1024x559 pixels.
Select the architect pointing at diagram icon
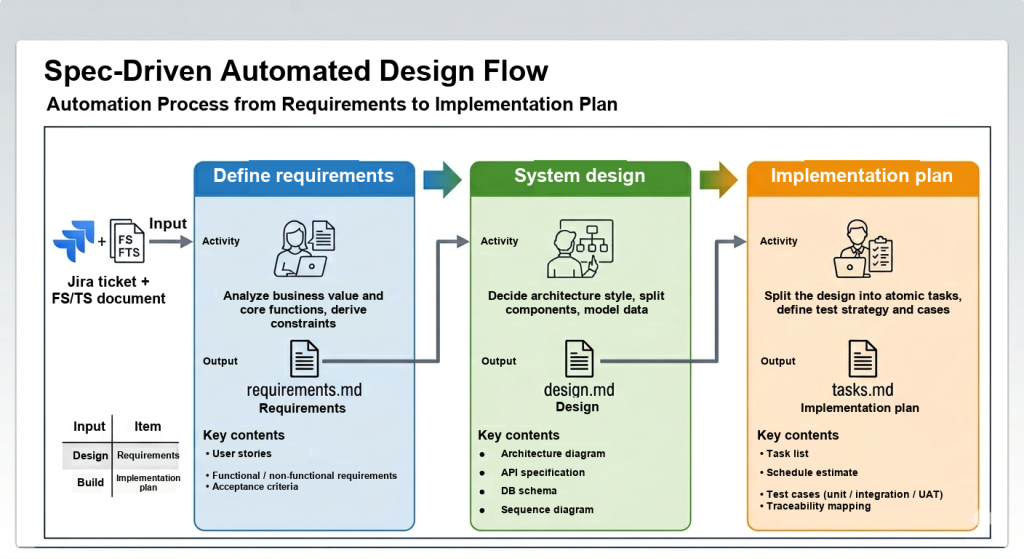(580, 248)
